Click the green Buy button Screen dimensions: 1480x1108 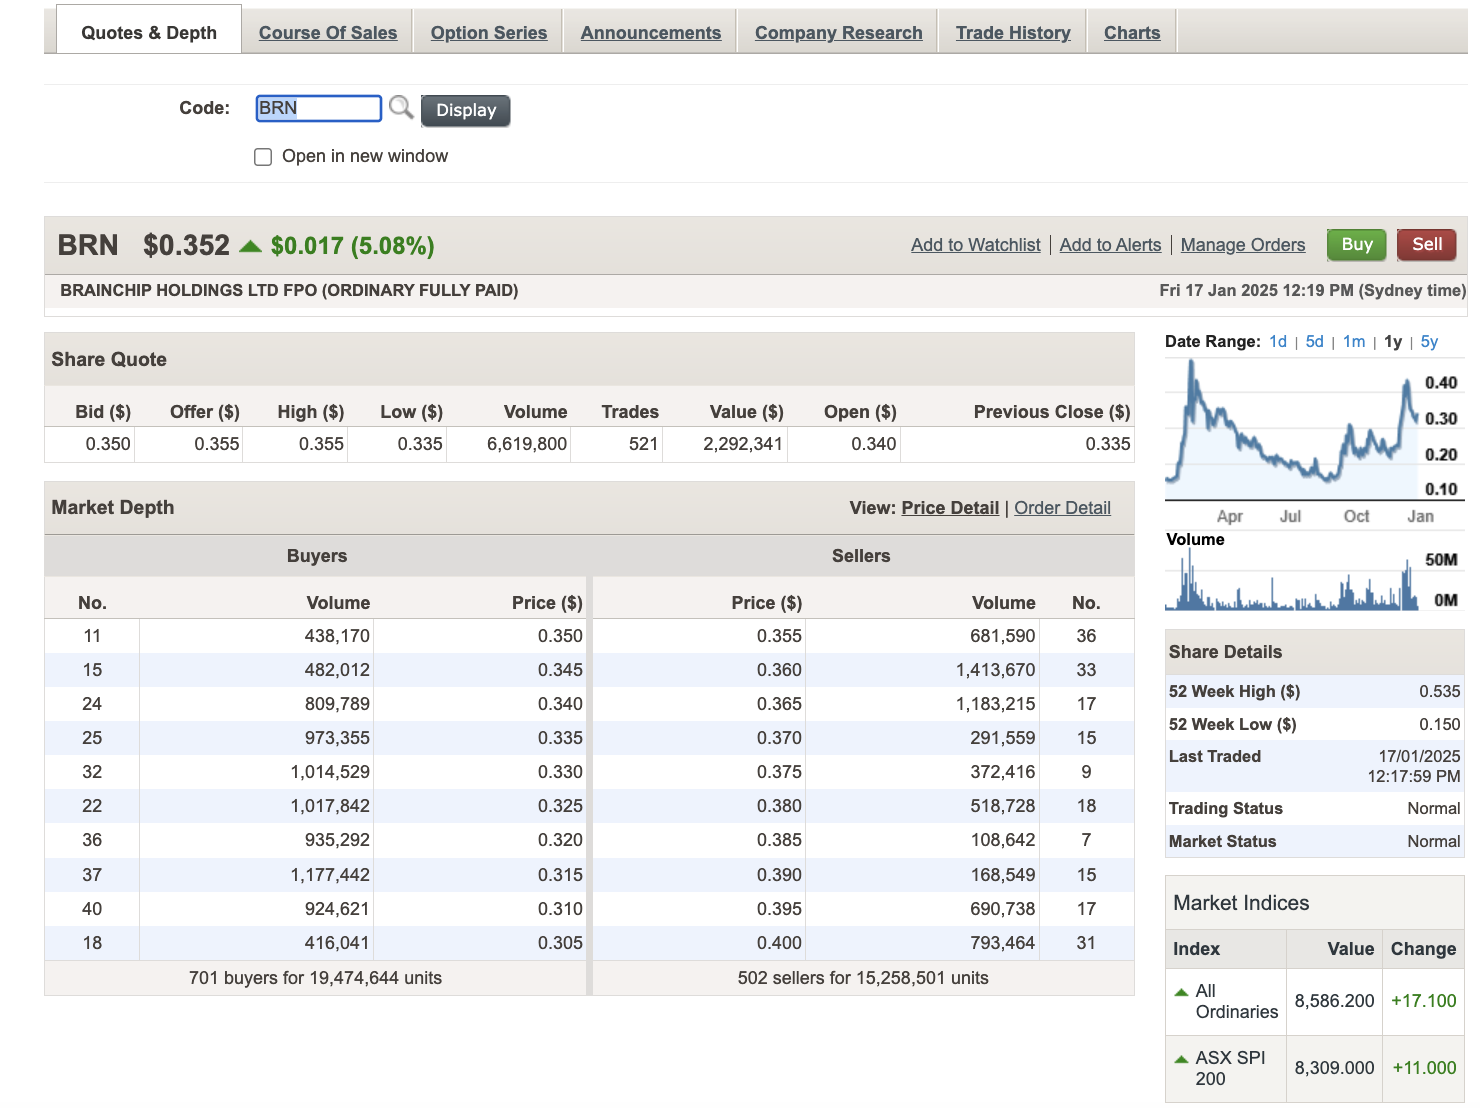pyautogui.click(x=1356, y=245)
